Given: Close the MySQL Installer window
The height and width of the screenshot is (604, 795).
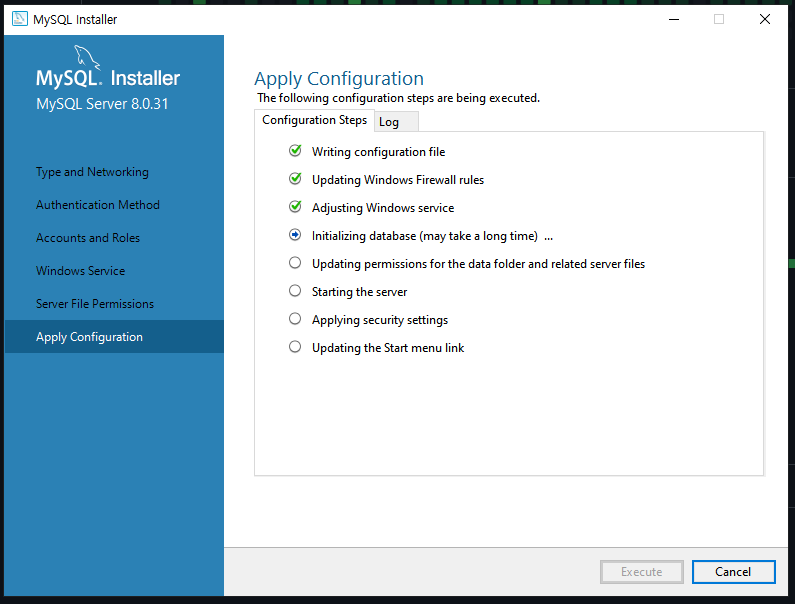Looking at the screenshot, I should click(x=765, y=19).
